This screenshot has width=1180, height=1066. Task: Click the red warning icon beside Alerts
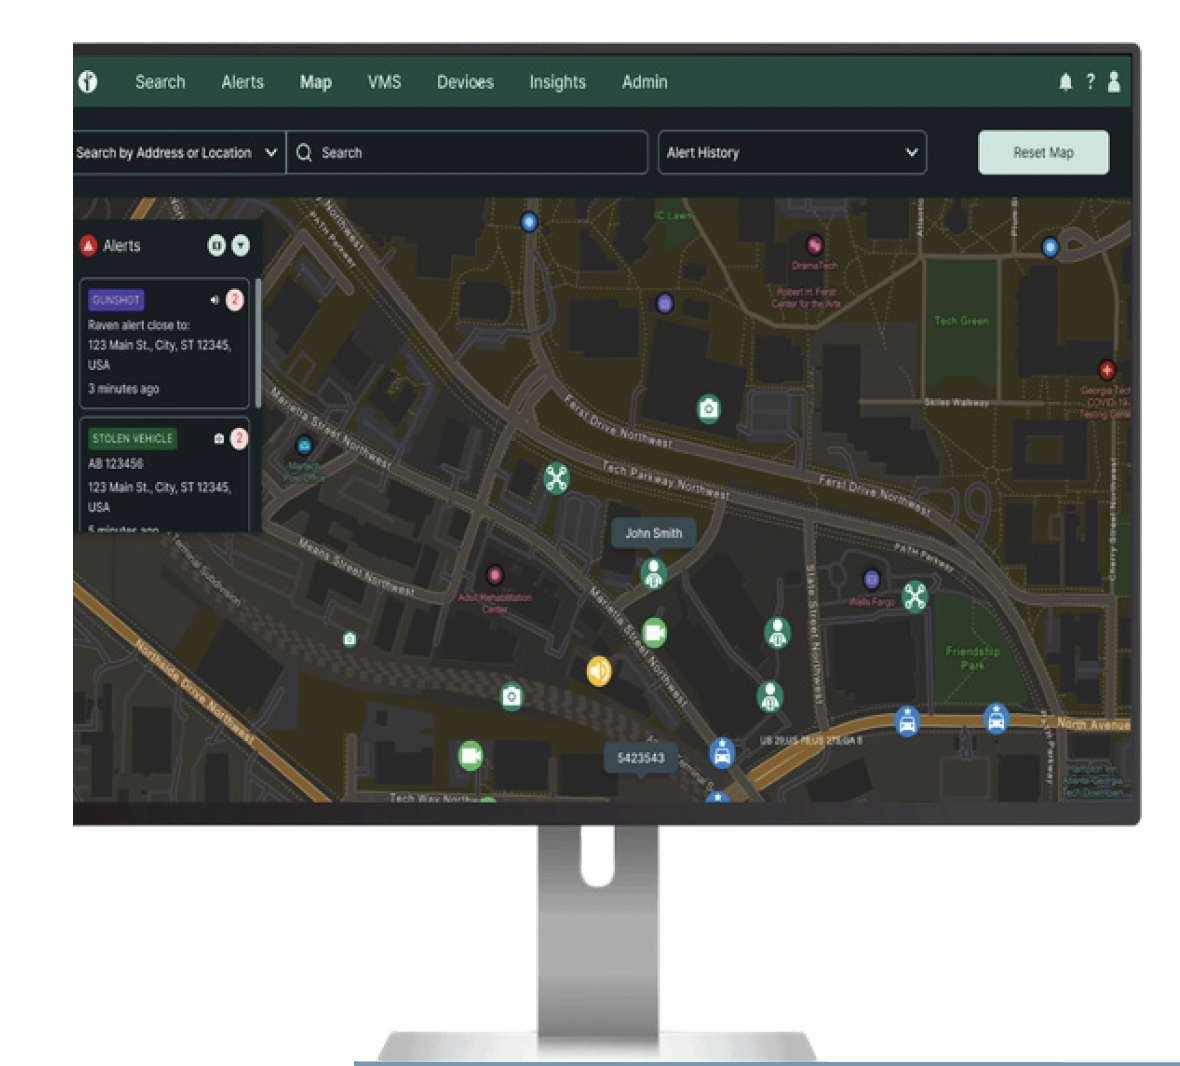(88, 245)
